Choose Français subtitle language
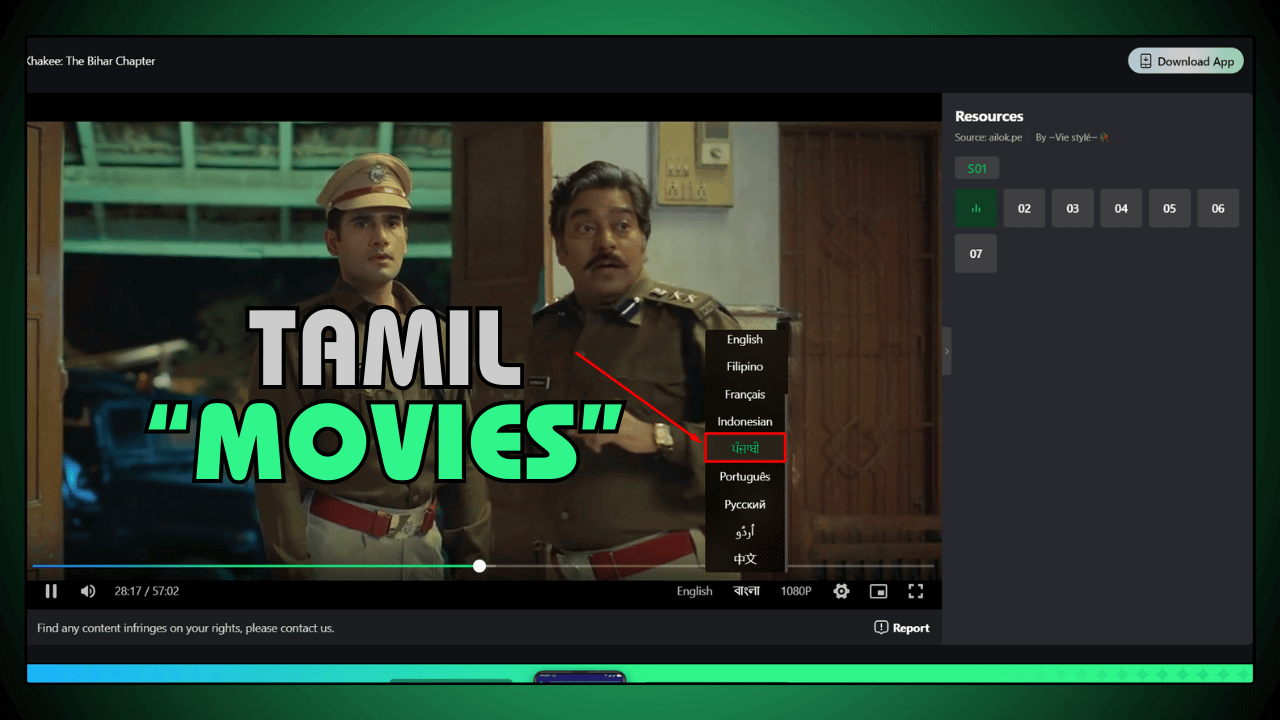Image resolution: width=1280 pixels, height=720 pixels. (x=745, y=395)
